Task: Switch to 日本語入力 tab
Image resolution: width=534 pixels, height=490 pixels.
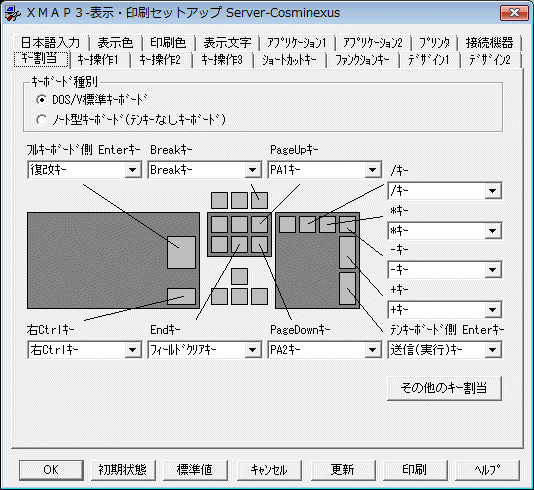Action: [50, 43]
